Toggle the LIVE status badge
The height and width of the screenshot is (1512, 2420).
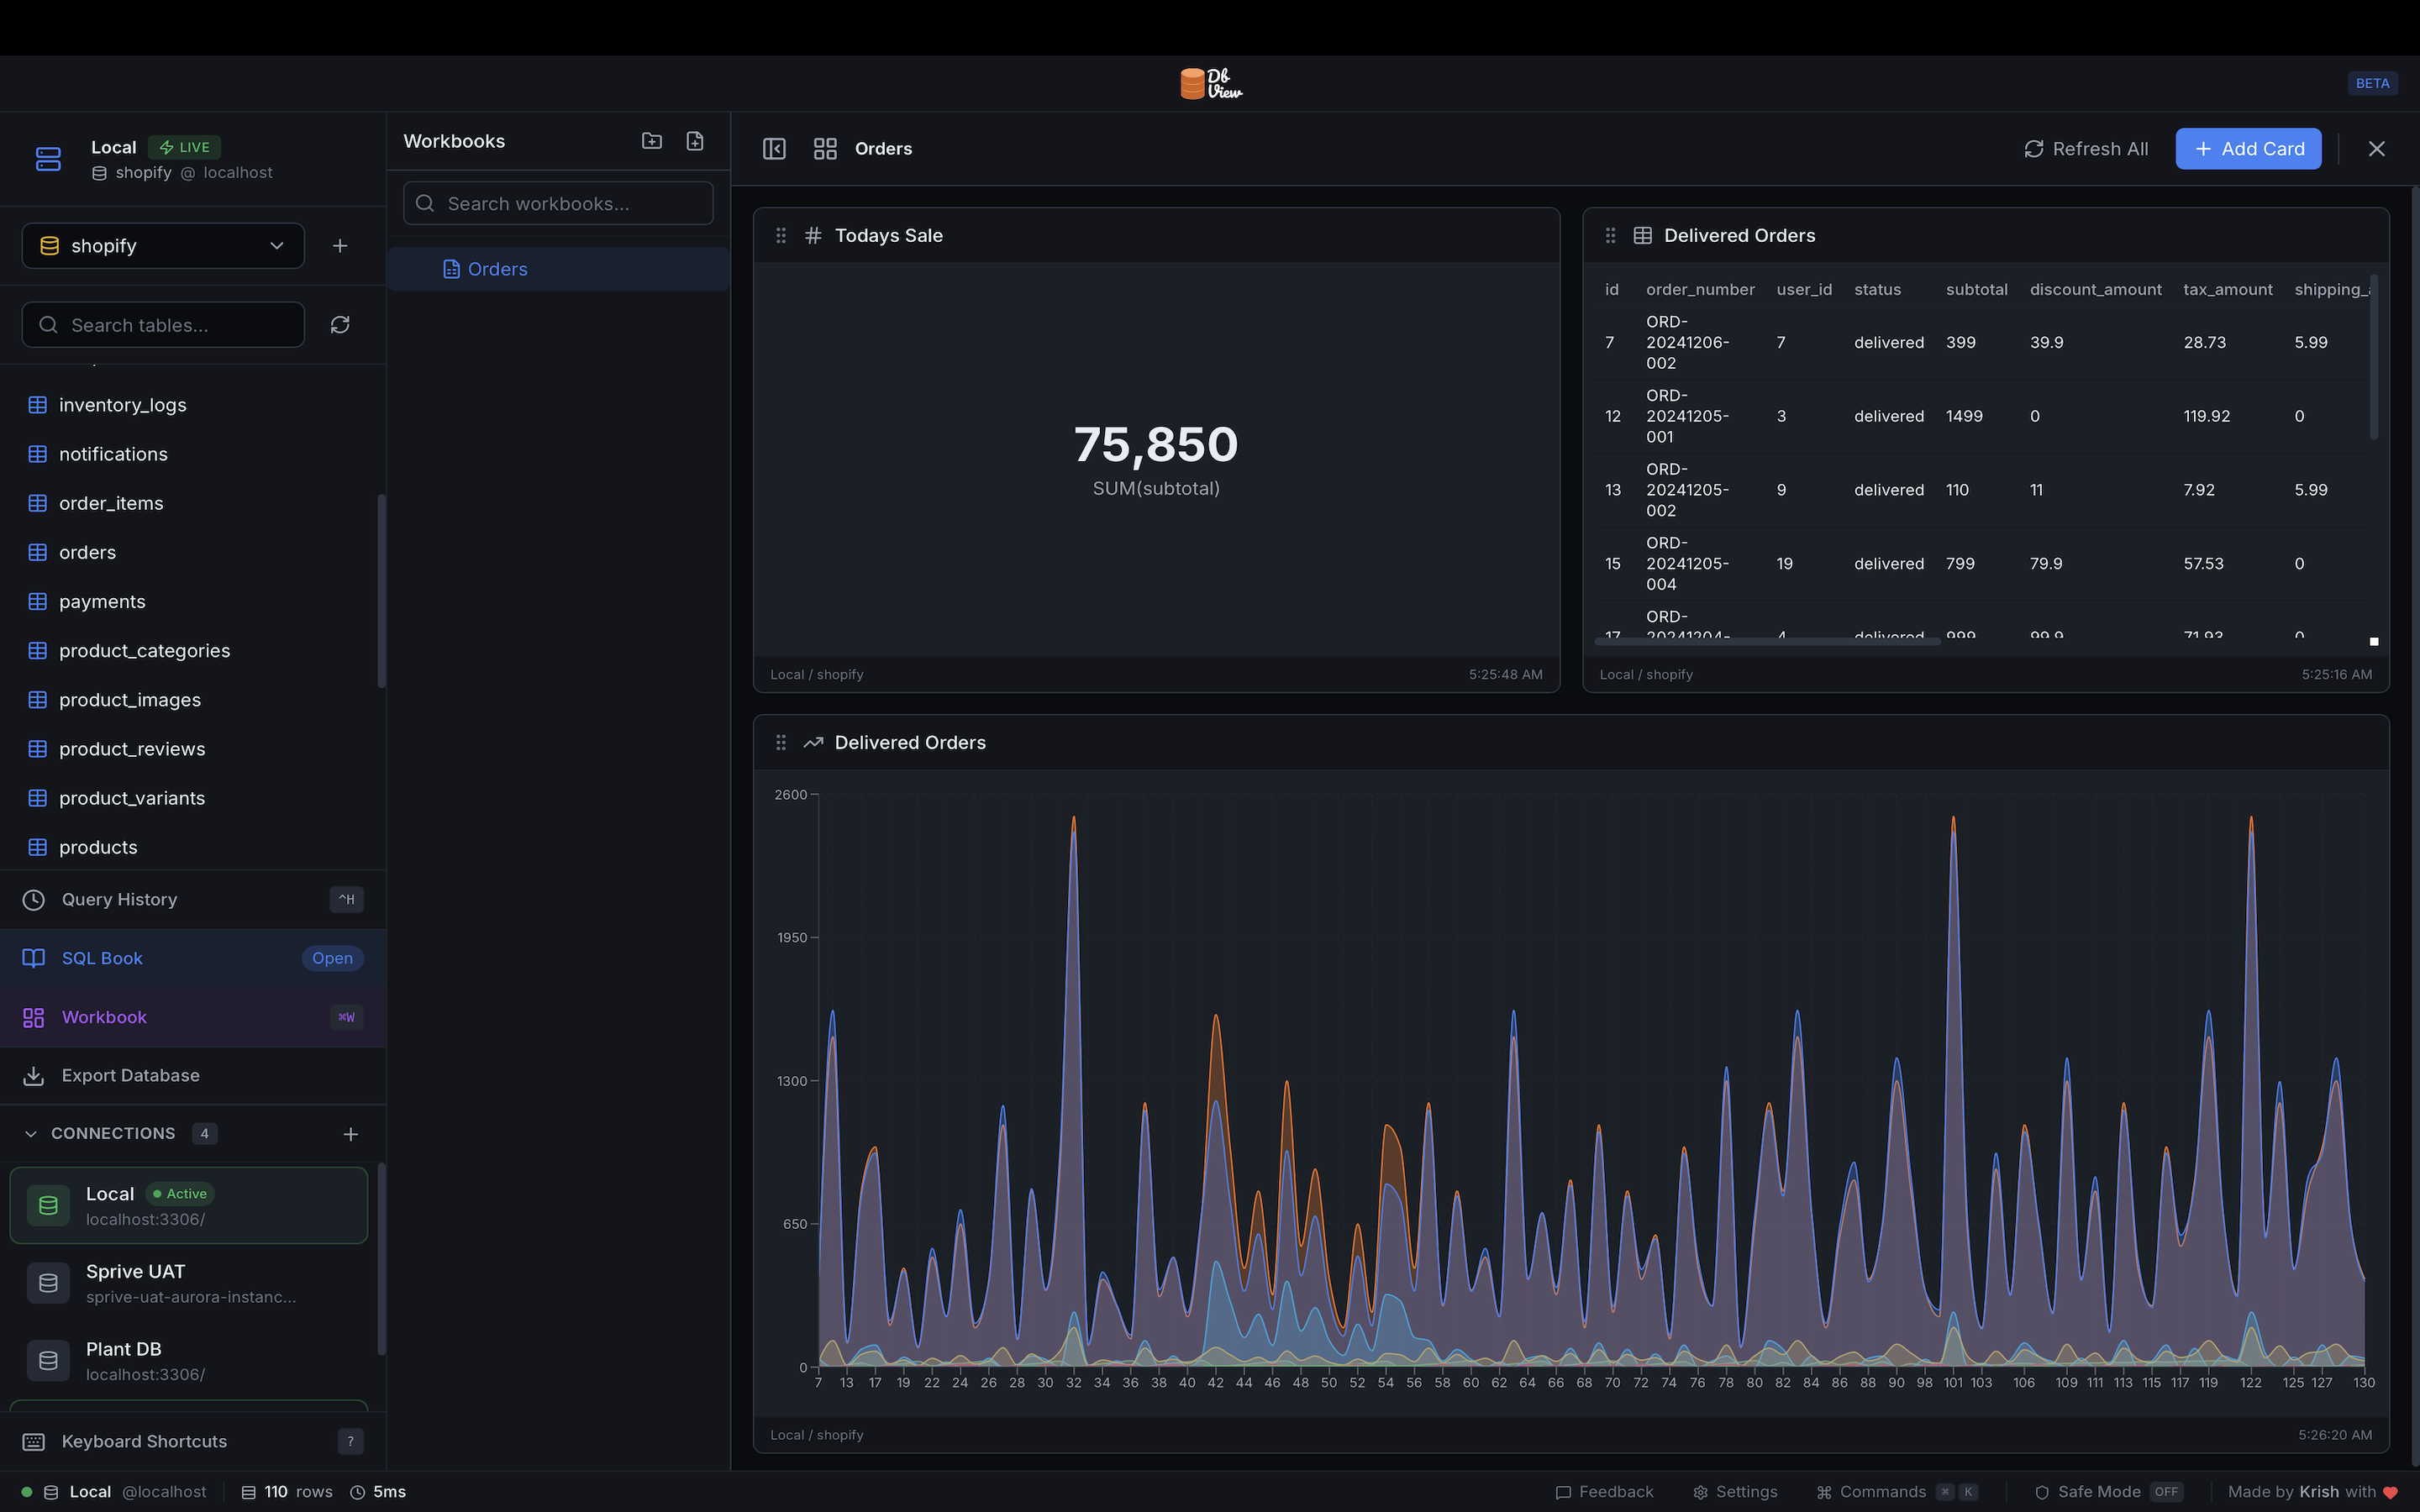pyautogui.click(x=185, y=147)
